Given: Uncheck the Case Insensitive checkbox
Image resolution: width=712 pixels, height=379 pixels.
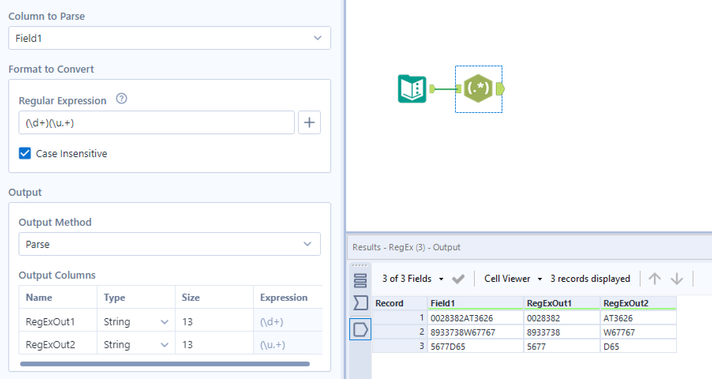Looking at the screenshot, I should pos(25,153).
